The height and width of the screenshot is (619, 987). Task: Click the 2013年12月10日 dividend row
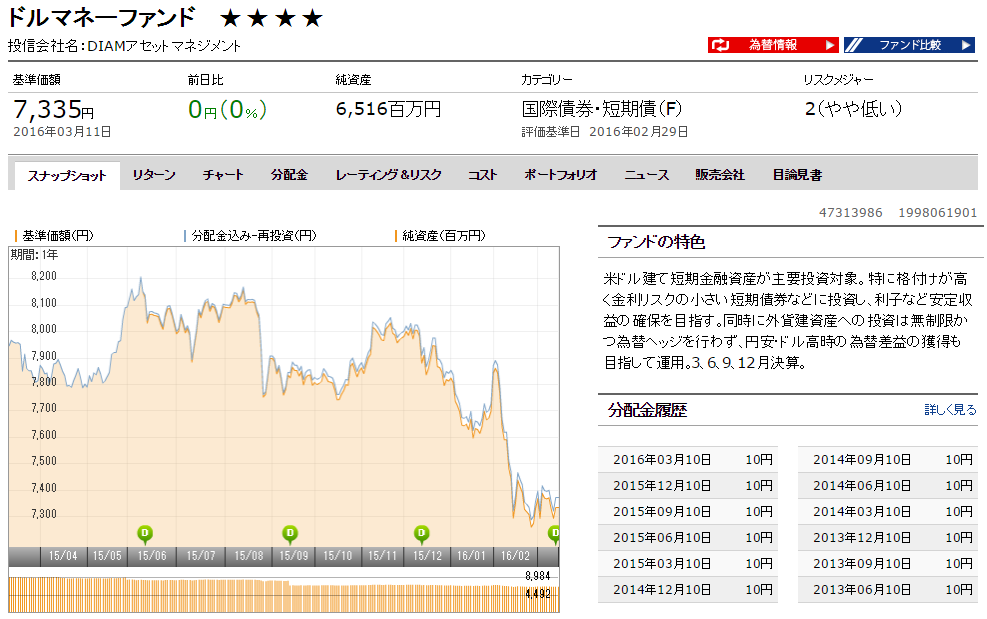(888, 538)
